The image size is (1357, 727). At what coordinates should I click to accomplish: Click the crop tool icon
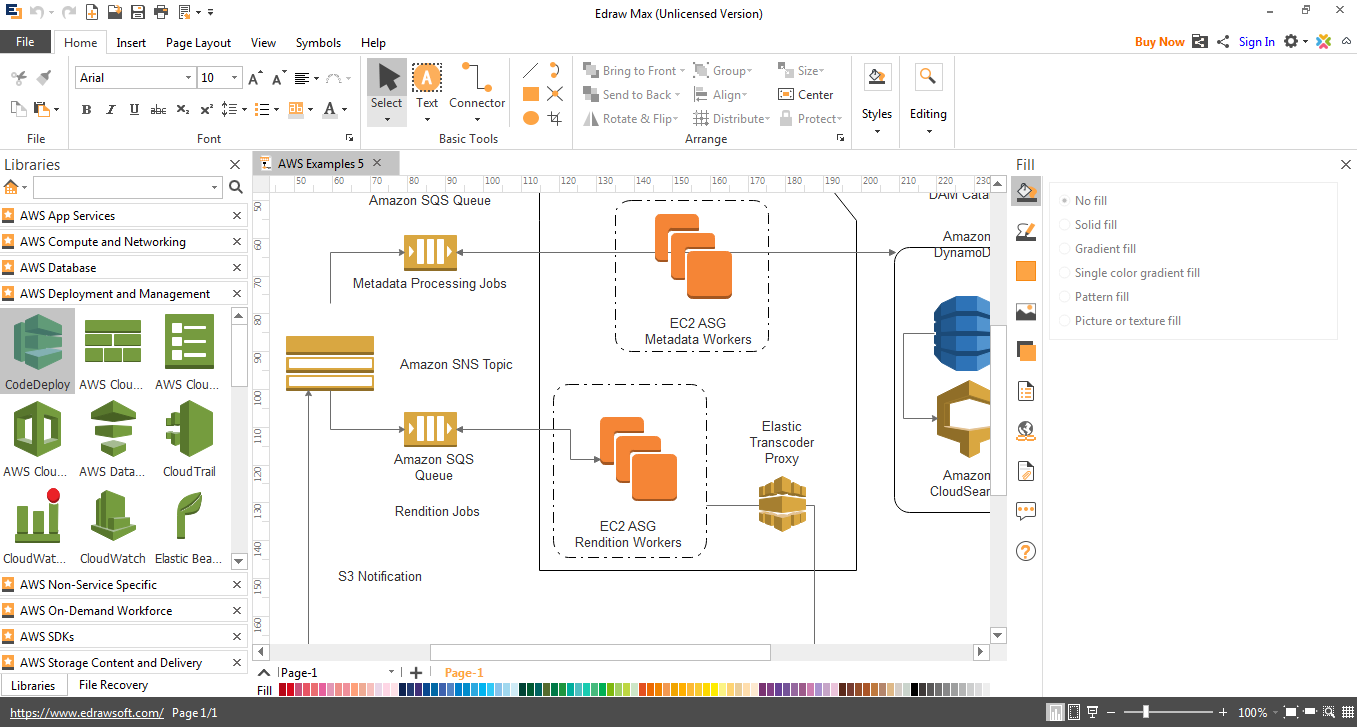(555, 118)
